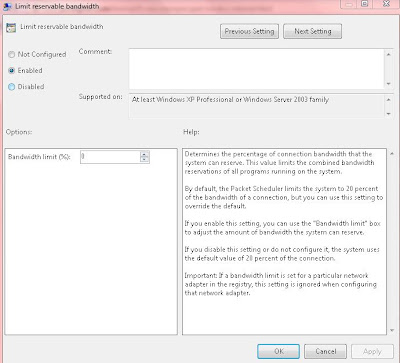The image size is (400, 363).
Task: Click the 'At least Windows XP Professional' text
Action: [230, 99]
